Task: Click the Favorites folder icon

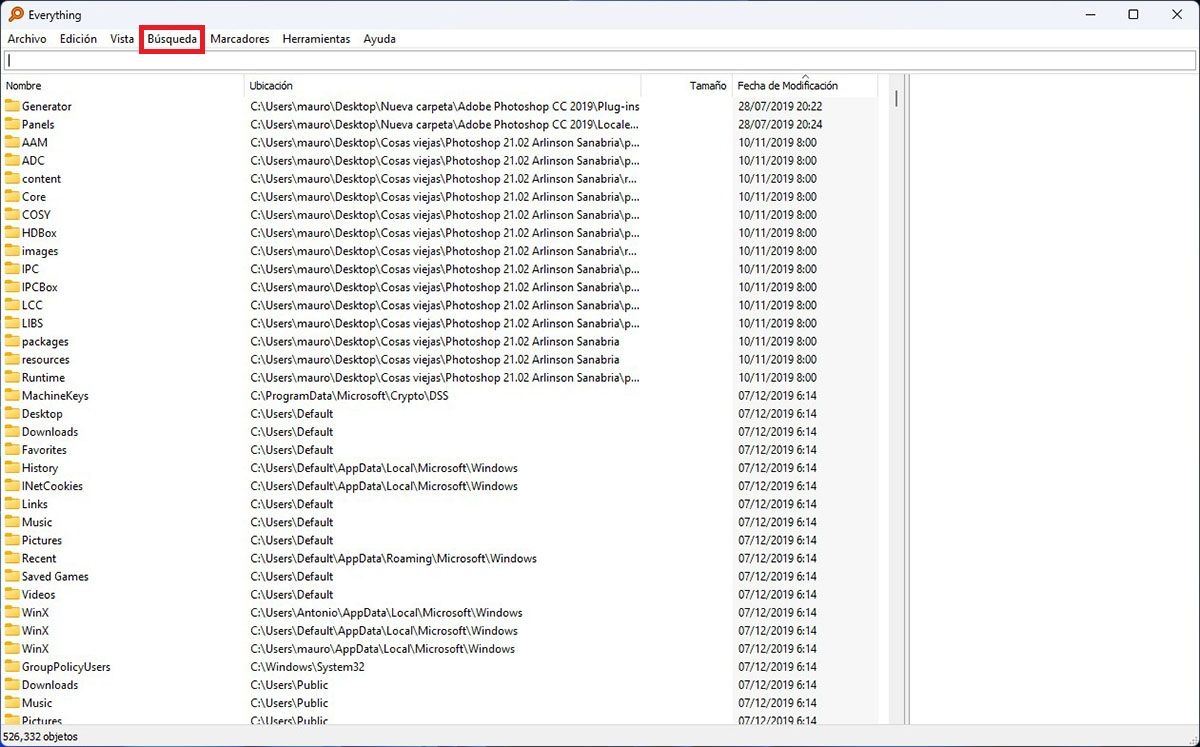Action: click(x=12, y=449)
